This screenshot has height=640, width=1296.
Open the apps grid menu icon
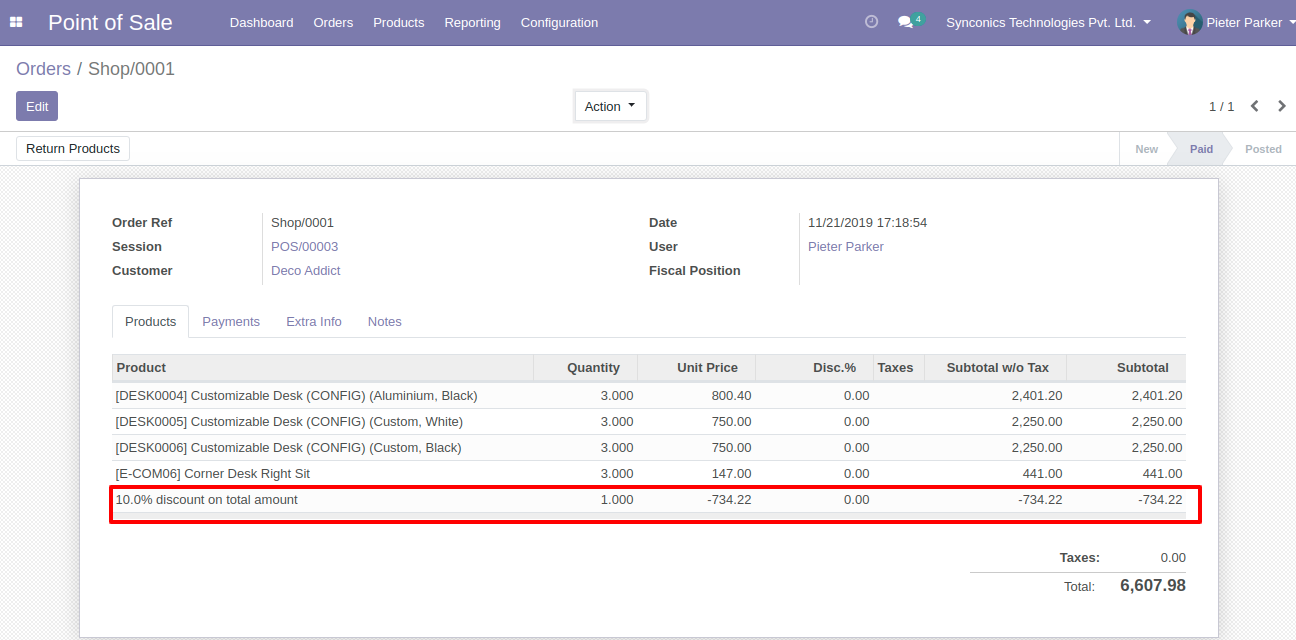16,22
